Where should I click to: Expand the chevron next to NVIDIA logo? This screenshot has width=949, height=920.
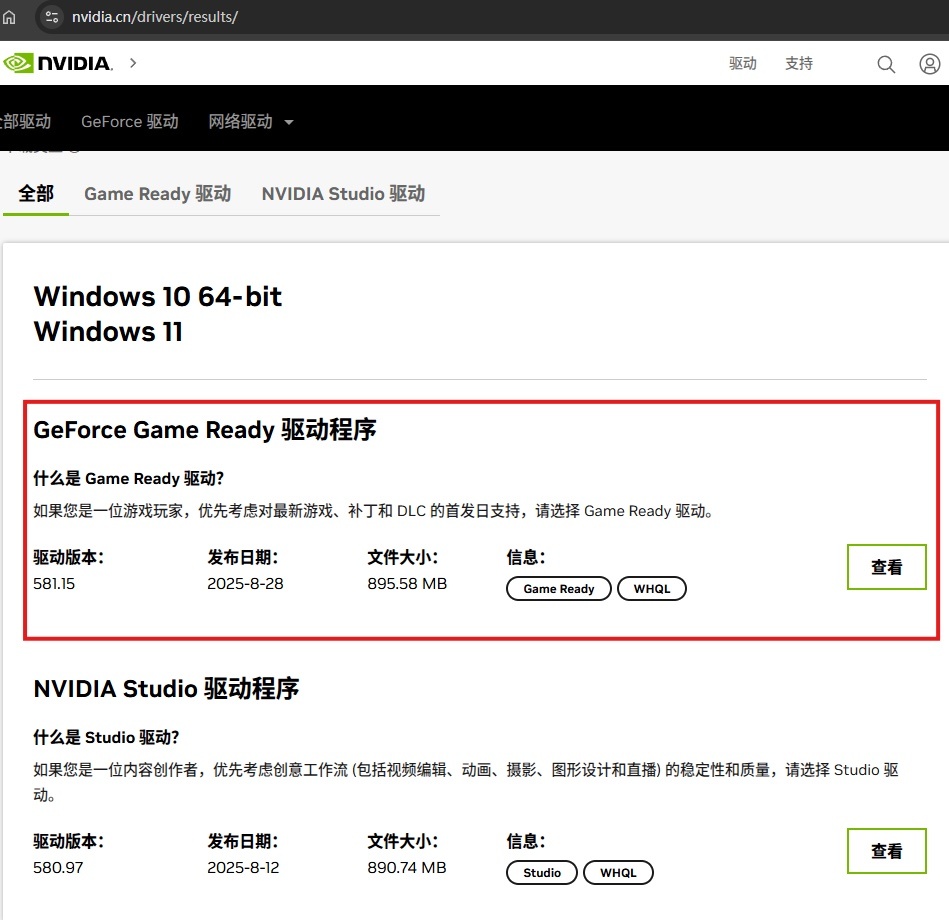[x=133, y=63]
